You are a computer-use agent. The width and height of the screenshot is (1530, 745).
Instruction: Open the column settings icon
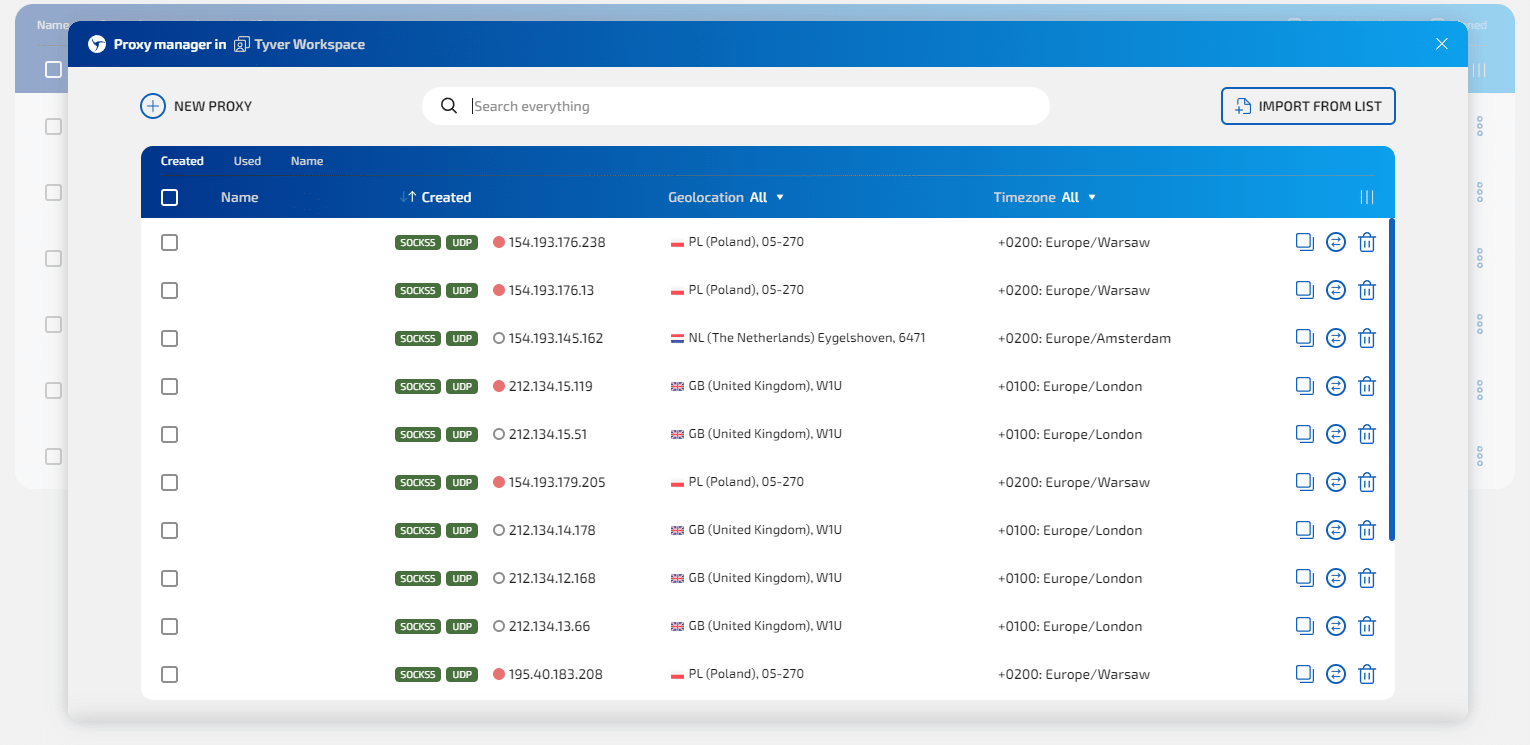1367,197
